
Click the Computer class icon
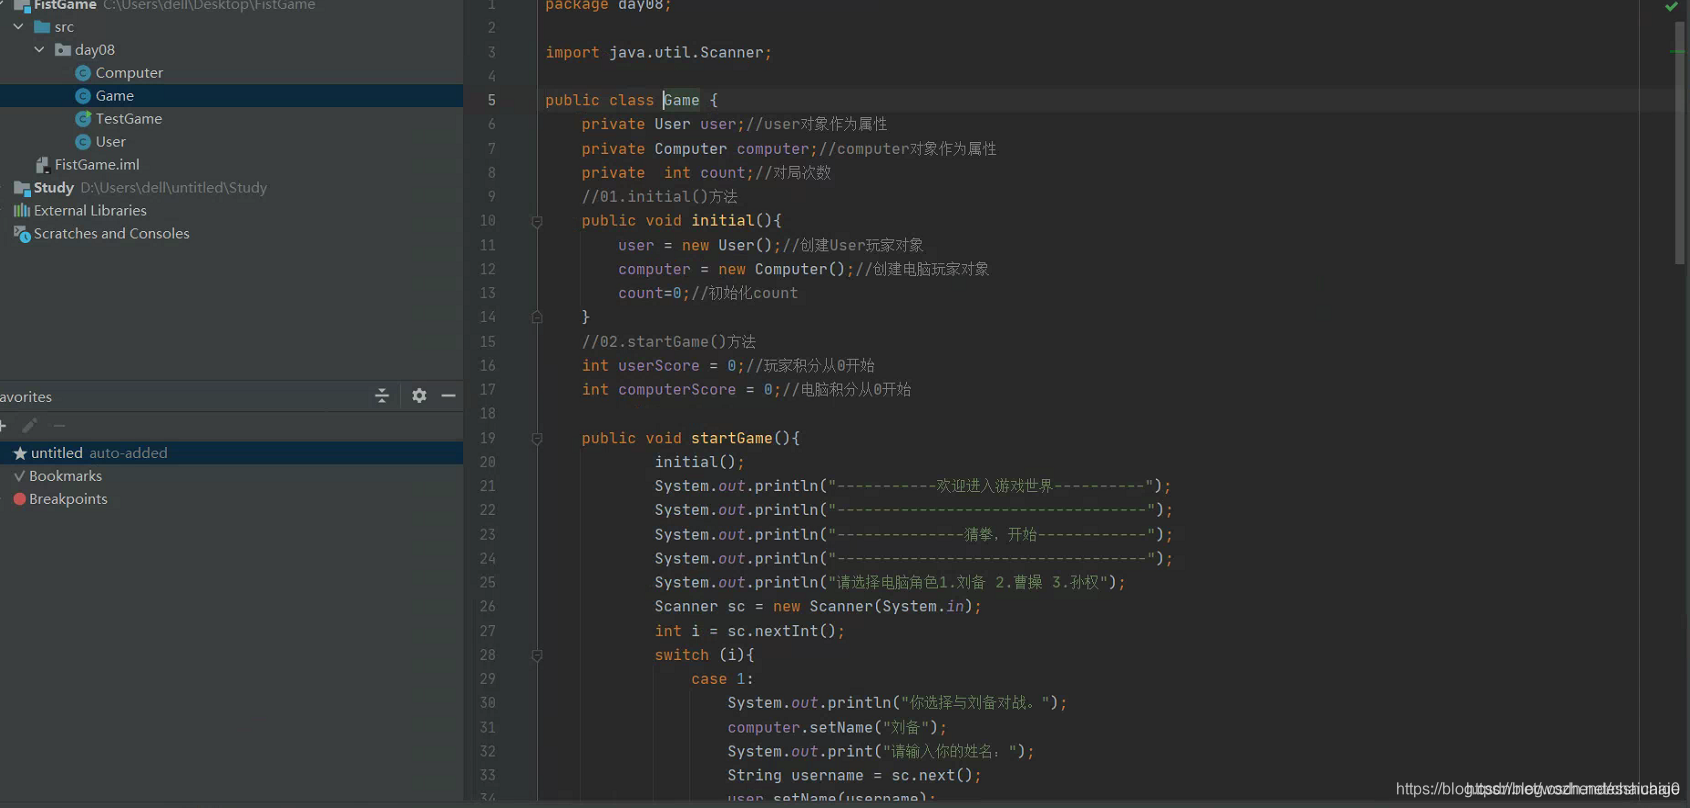pos(83,73)
